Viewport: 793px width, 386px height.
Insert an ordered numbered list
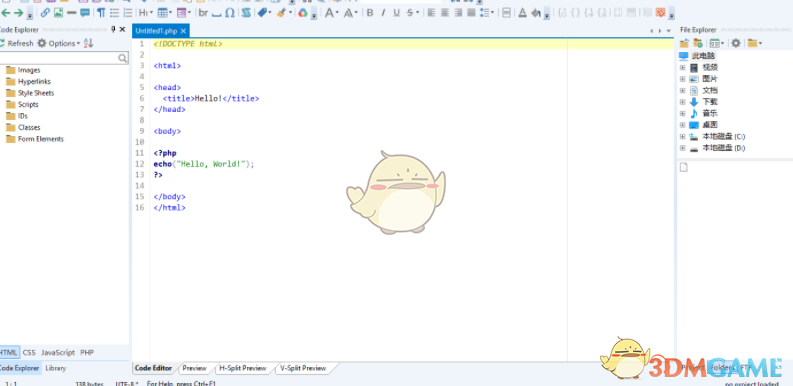127,13
